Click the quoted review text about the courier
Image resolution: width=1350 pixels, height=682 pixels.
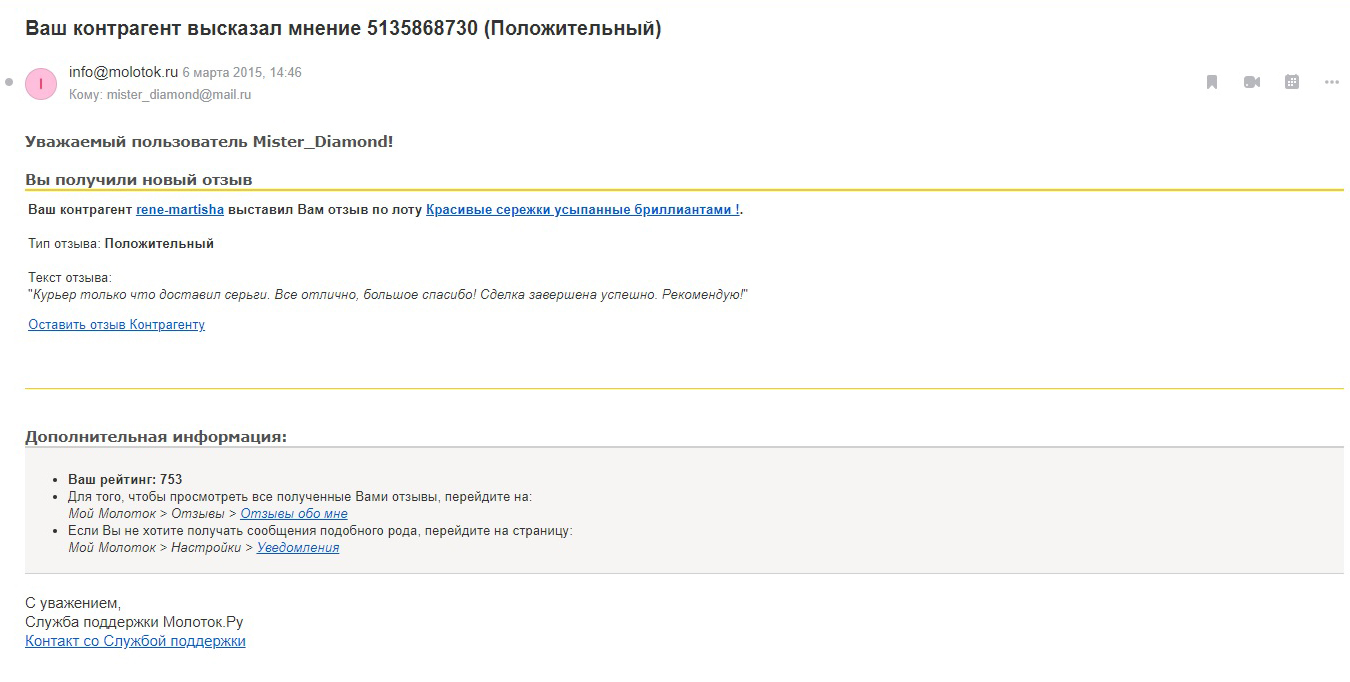tap(388, 295)
